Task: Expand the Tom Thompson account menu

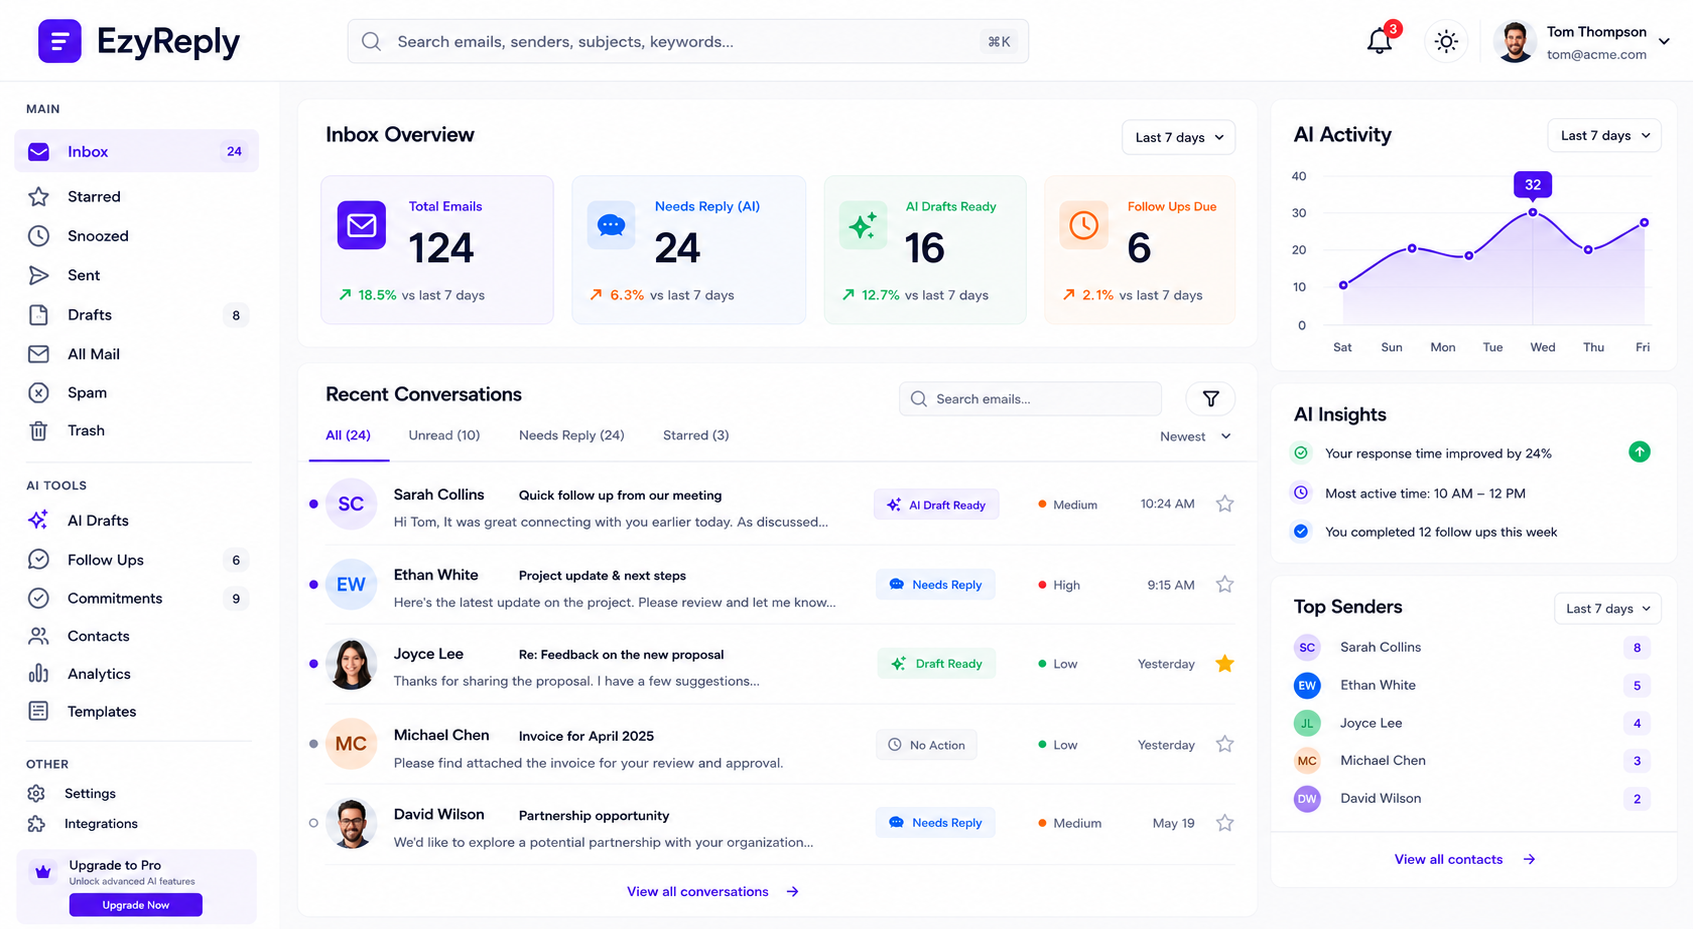Action: 1664,41
